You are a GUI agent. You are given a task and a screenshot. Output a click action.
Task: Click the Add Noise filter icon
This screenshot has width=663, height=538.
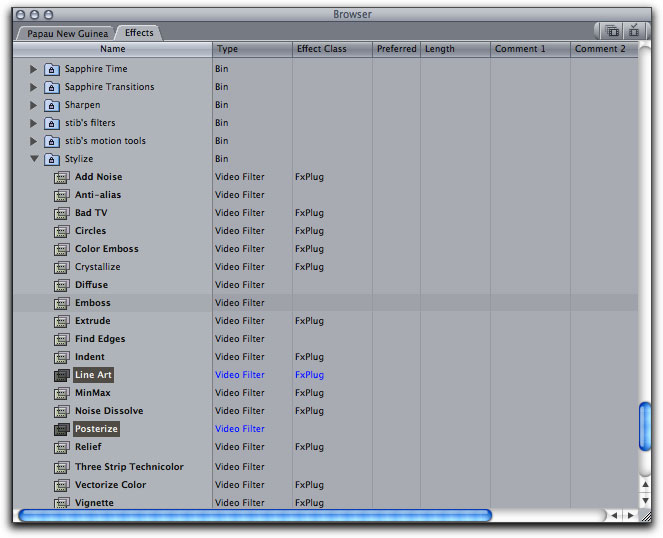(61, 177)
